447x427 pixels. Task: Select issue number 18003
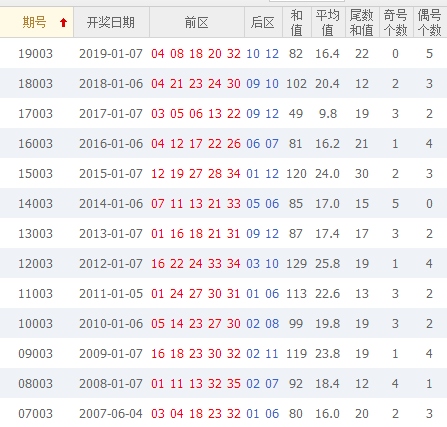(x=35, y=84)
